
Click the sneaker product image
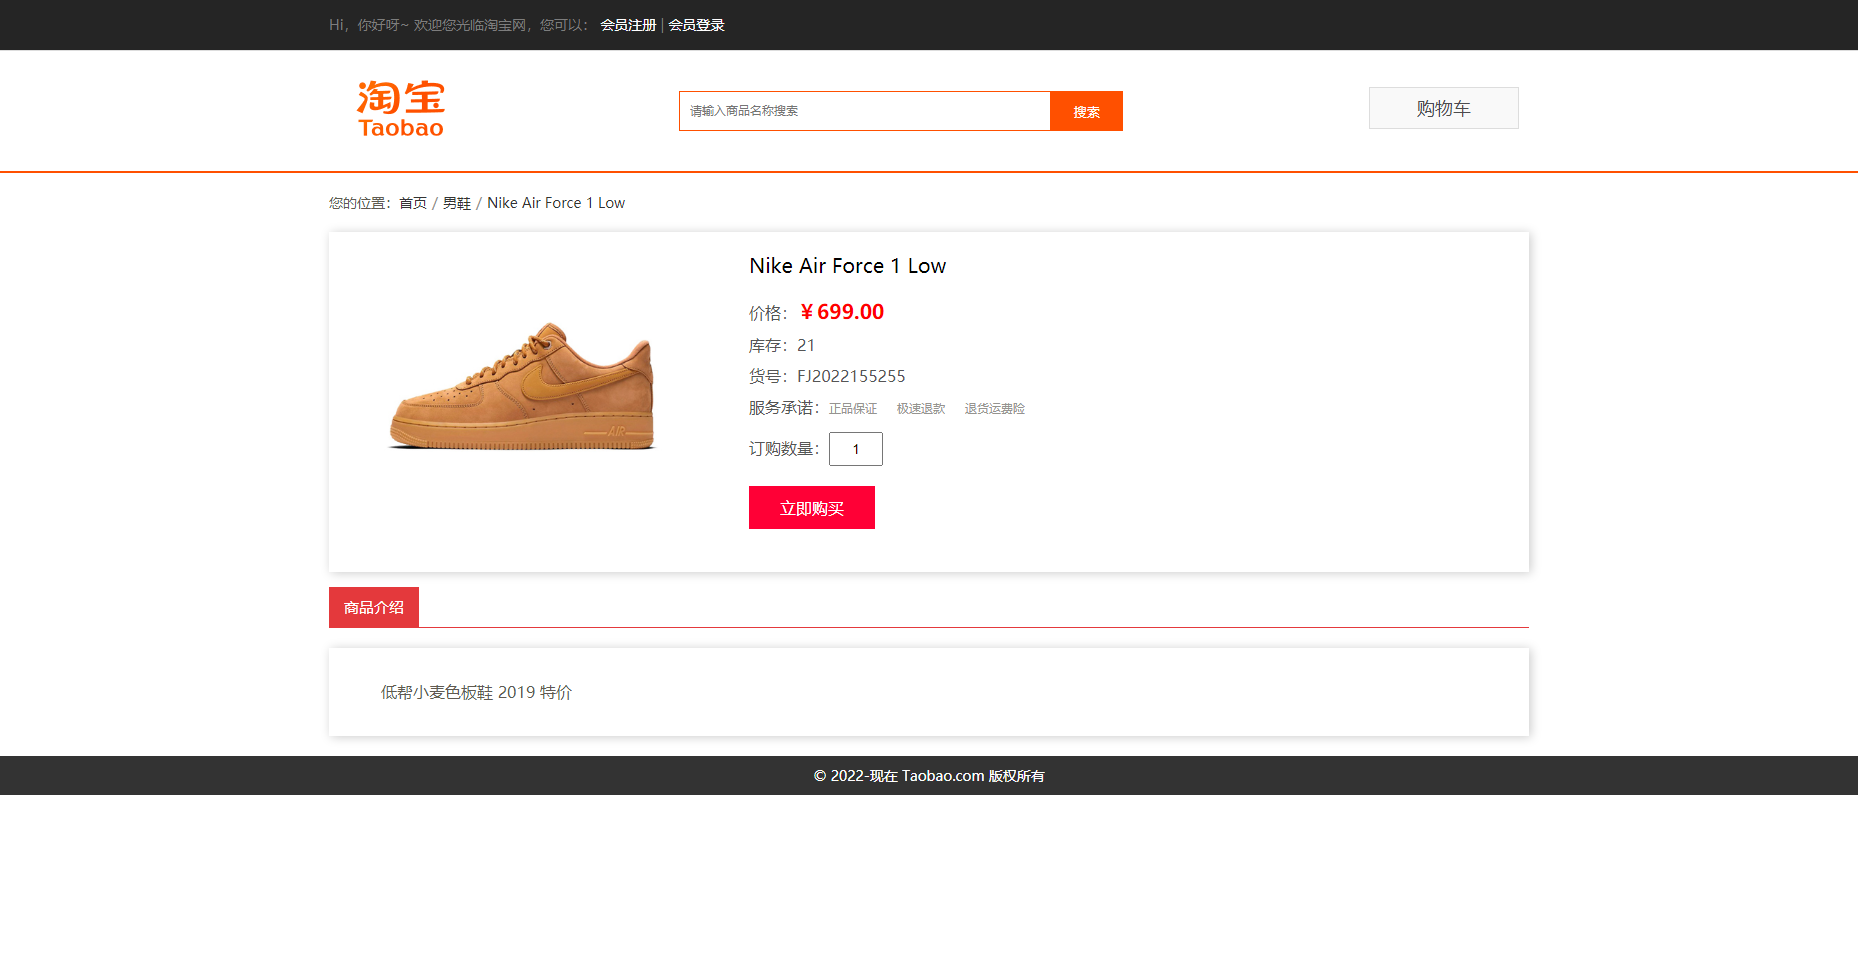click(522, 386)
